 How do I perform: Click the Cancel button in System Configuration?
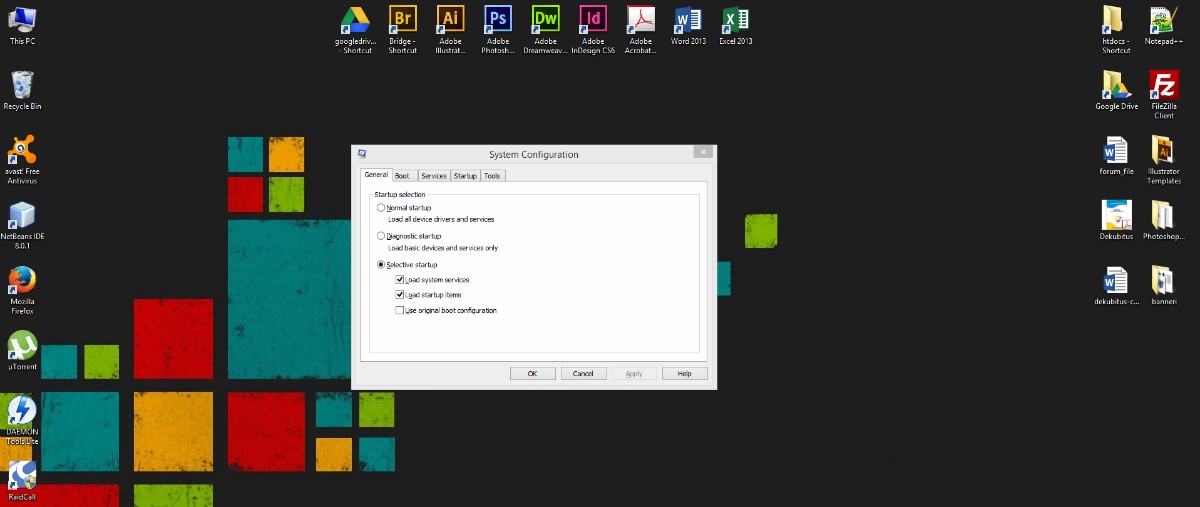pyautogui.click(x=583, y=373)
